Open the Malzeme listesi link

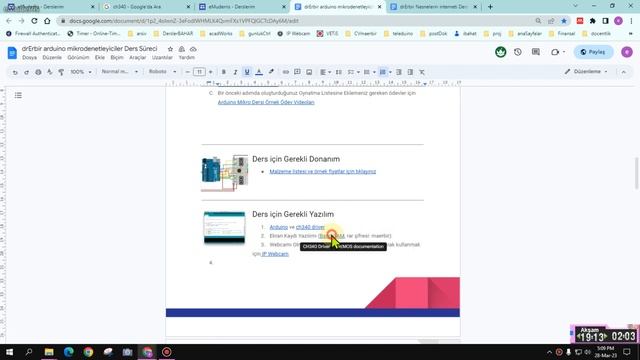[322, 171]
